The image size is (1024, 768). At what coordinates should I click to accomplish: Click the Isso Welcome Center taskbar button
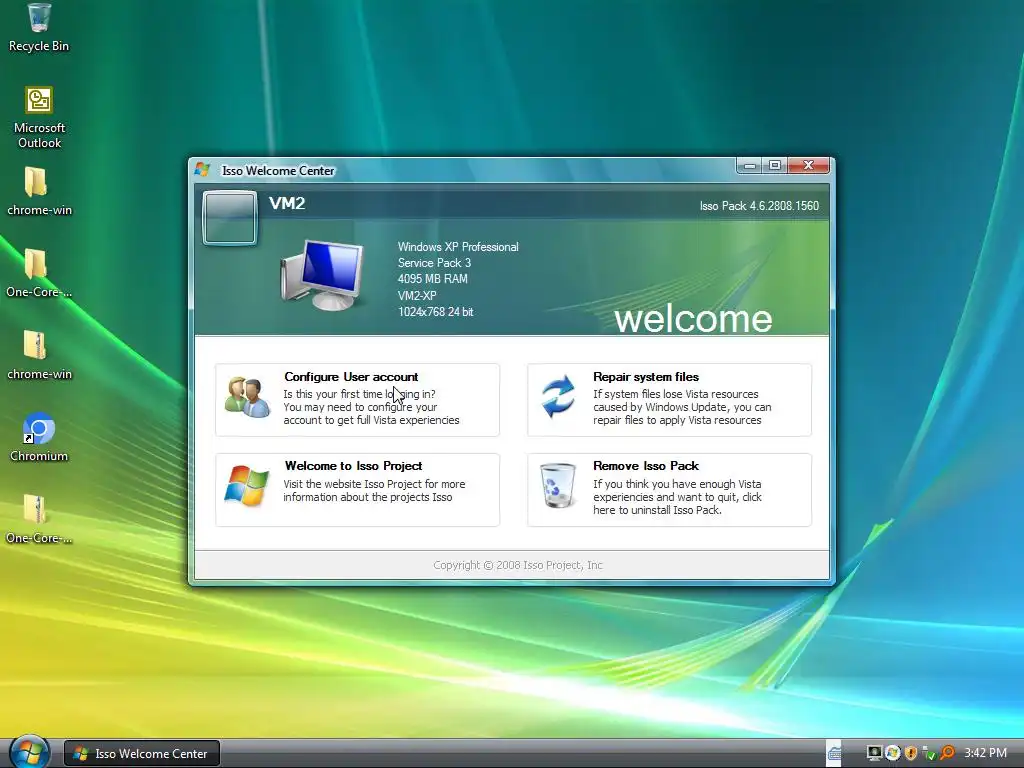[x=142, y=754]
